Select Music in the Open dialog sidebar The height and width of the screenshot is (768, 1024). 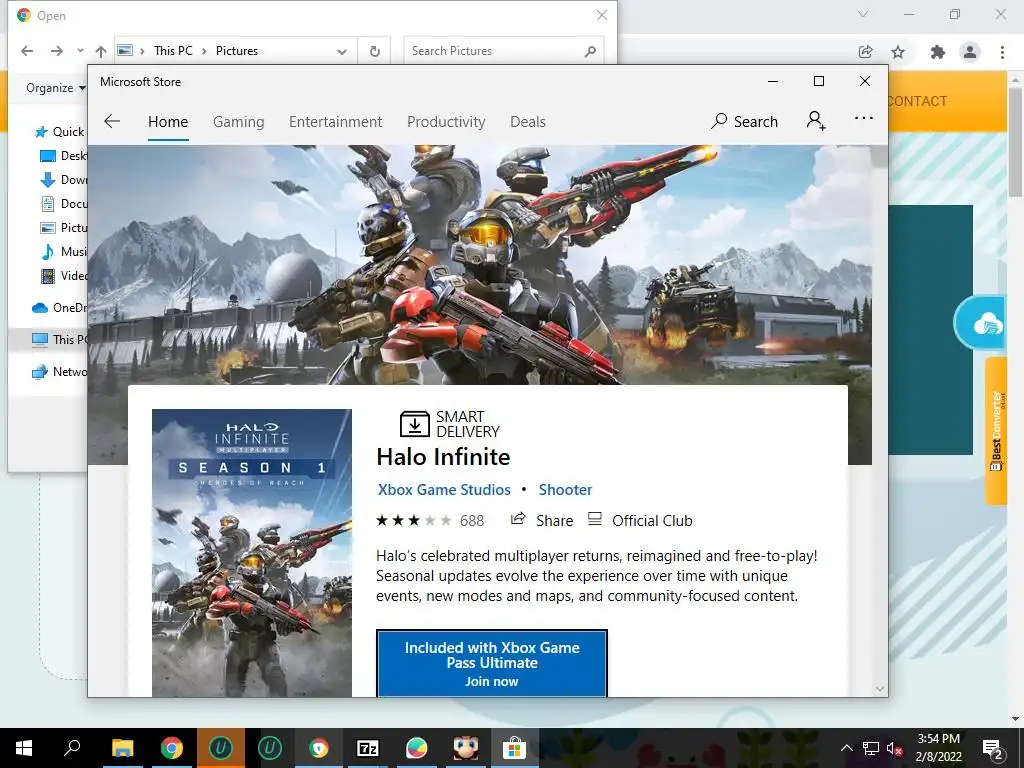coord(63,251)
